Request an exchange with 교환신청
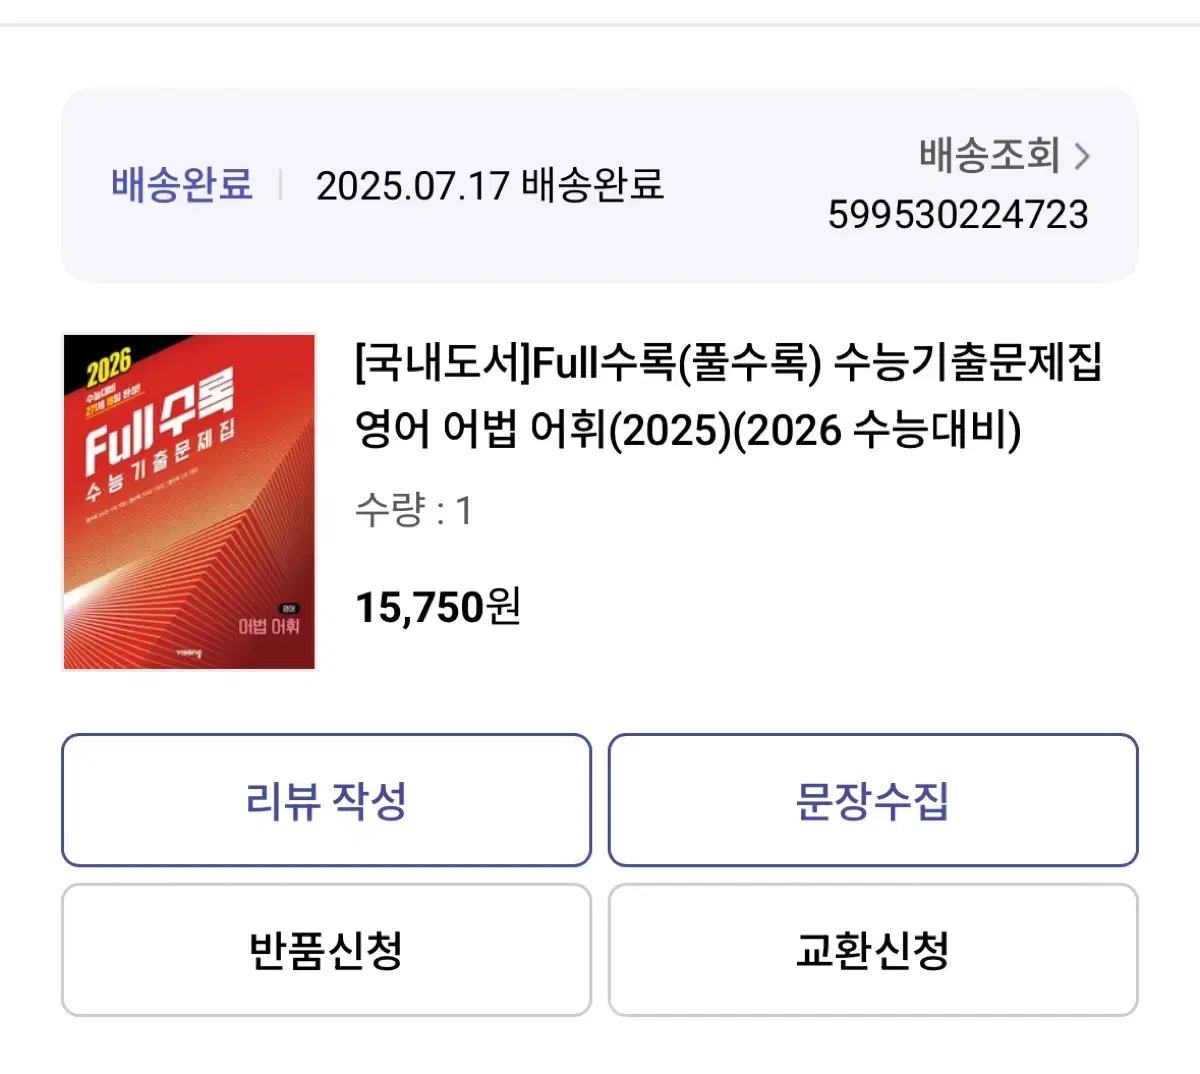The height and width of the screenshot is (1074, 1200). (873, 949)
